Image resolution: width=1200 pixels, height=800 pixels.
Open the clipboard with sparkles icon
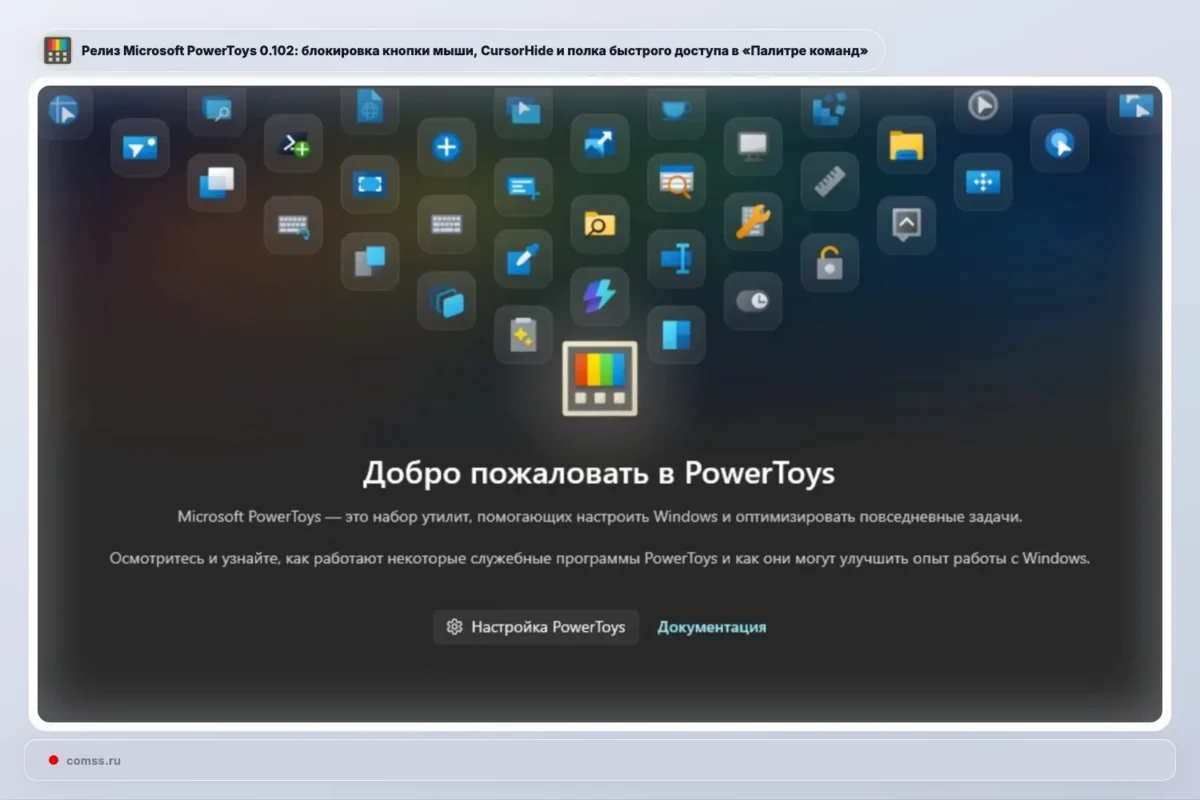[x=523, y=334]
